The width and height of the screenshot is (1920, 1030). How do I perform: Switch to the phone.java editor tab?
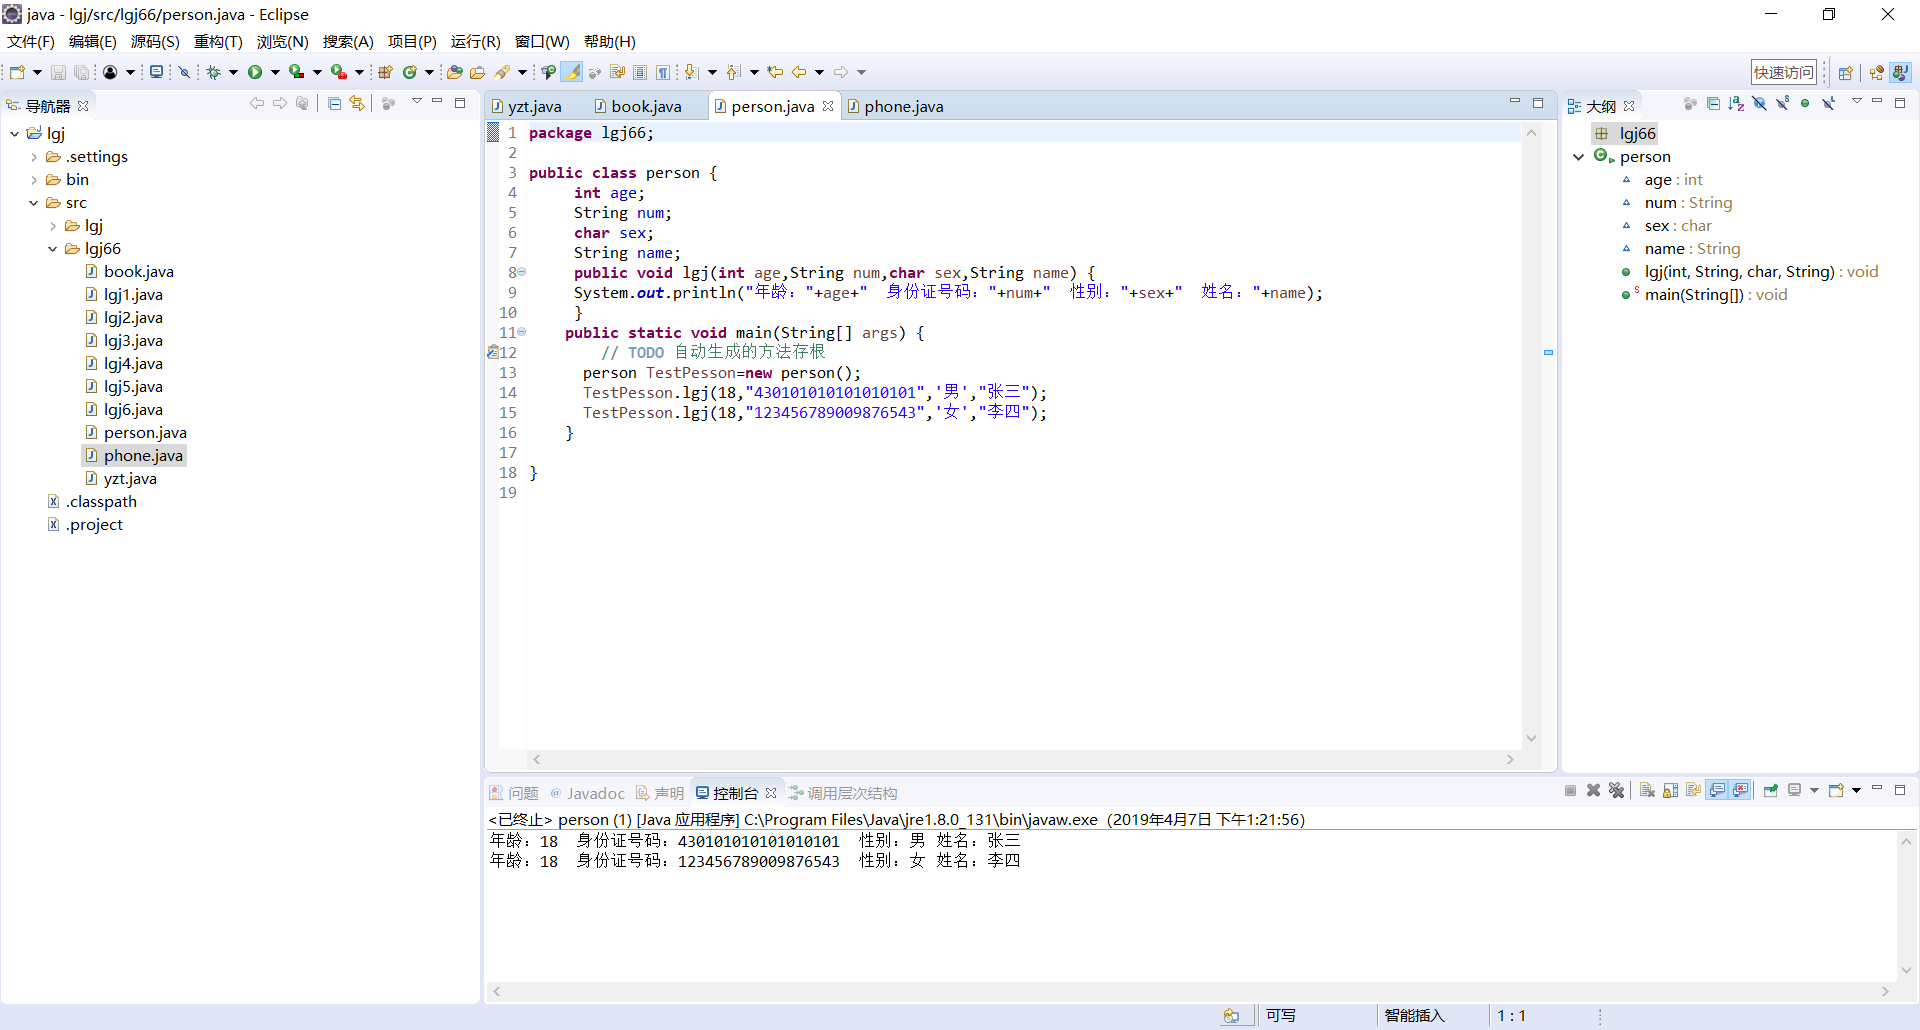(903, 107)
